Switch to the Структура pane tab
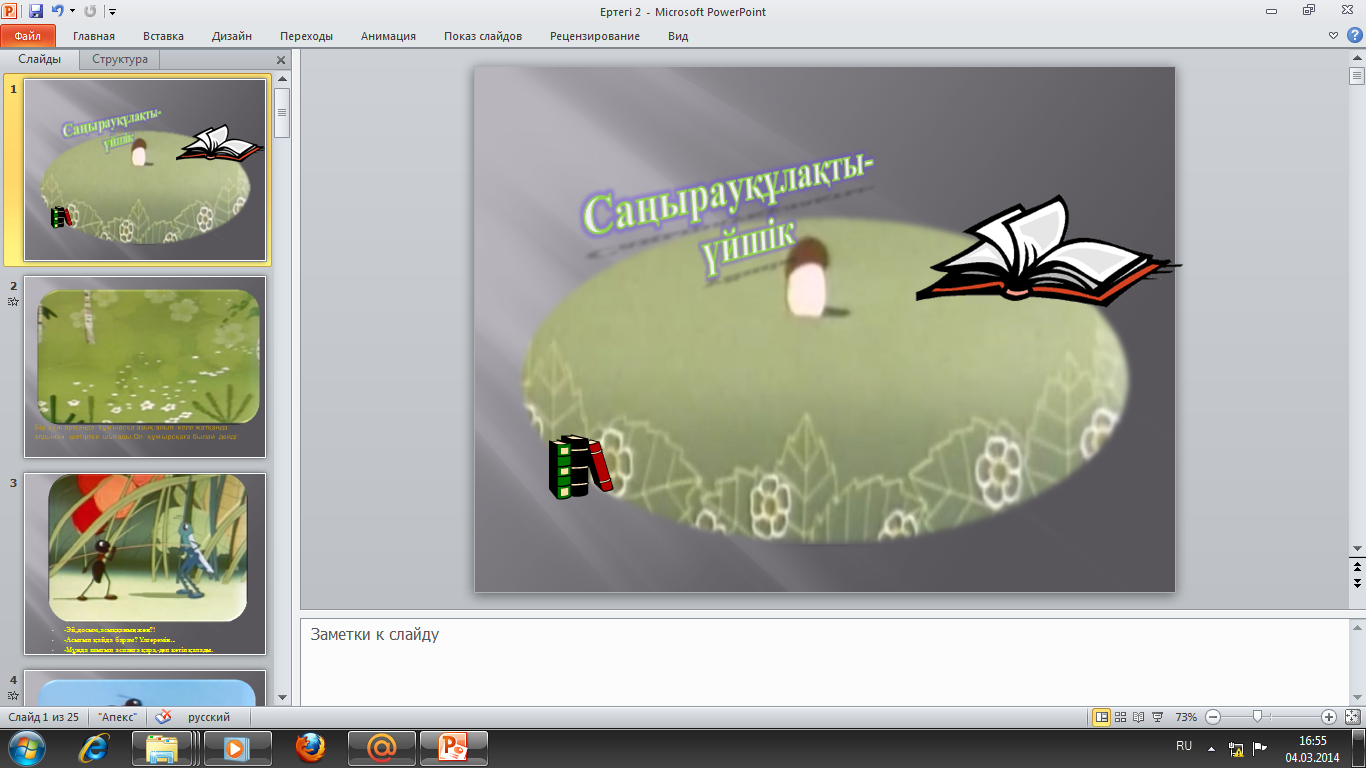Viewport: 1366px width, 768px height. (120, 59)
